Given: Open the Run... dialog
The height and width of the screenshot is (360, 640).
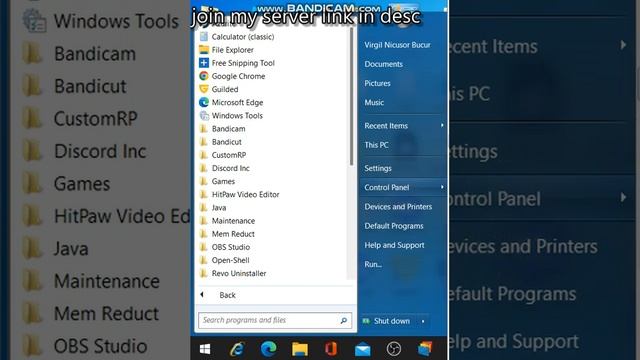Looking at the screenshot, I should (x=373, y=264).
